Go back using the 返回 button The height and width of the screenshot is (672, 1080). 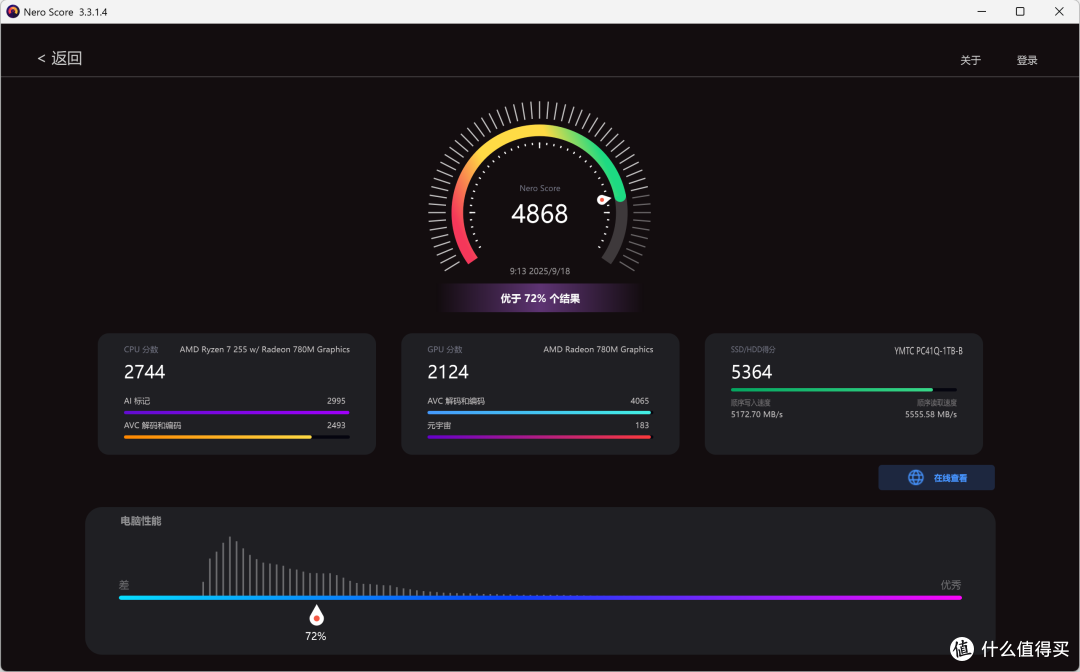(x=60, y=59)
